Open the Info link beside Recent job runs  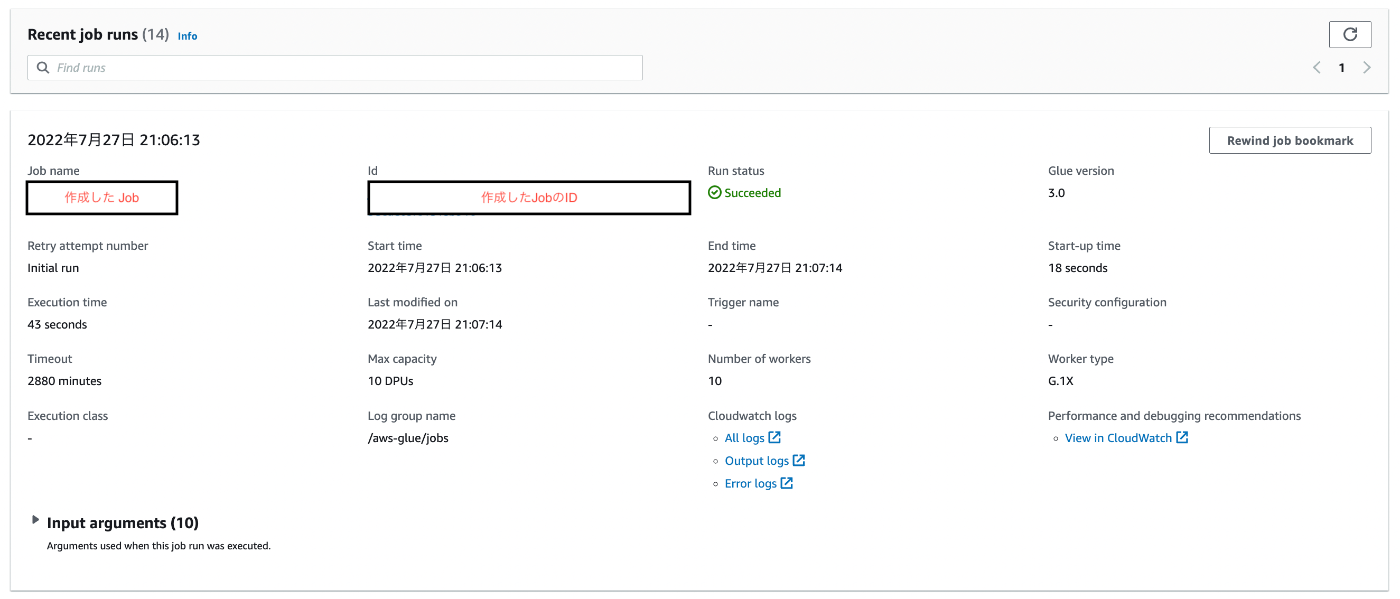188,36
